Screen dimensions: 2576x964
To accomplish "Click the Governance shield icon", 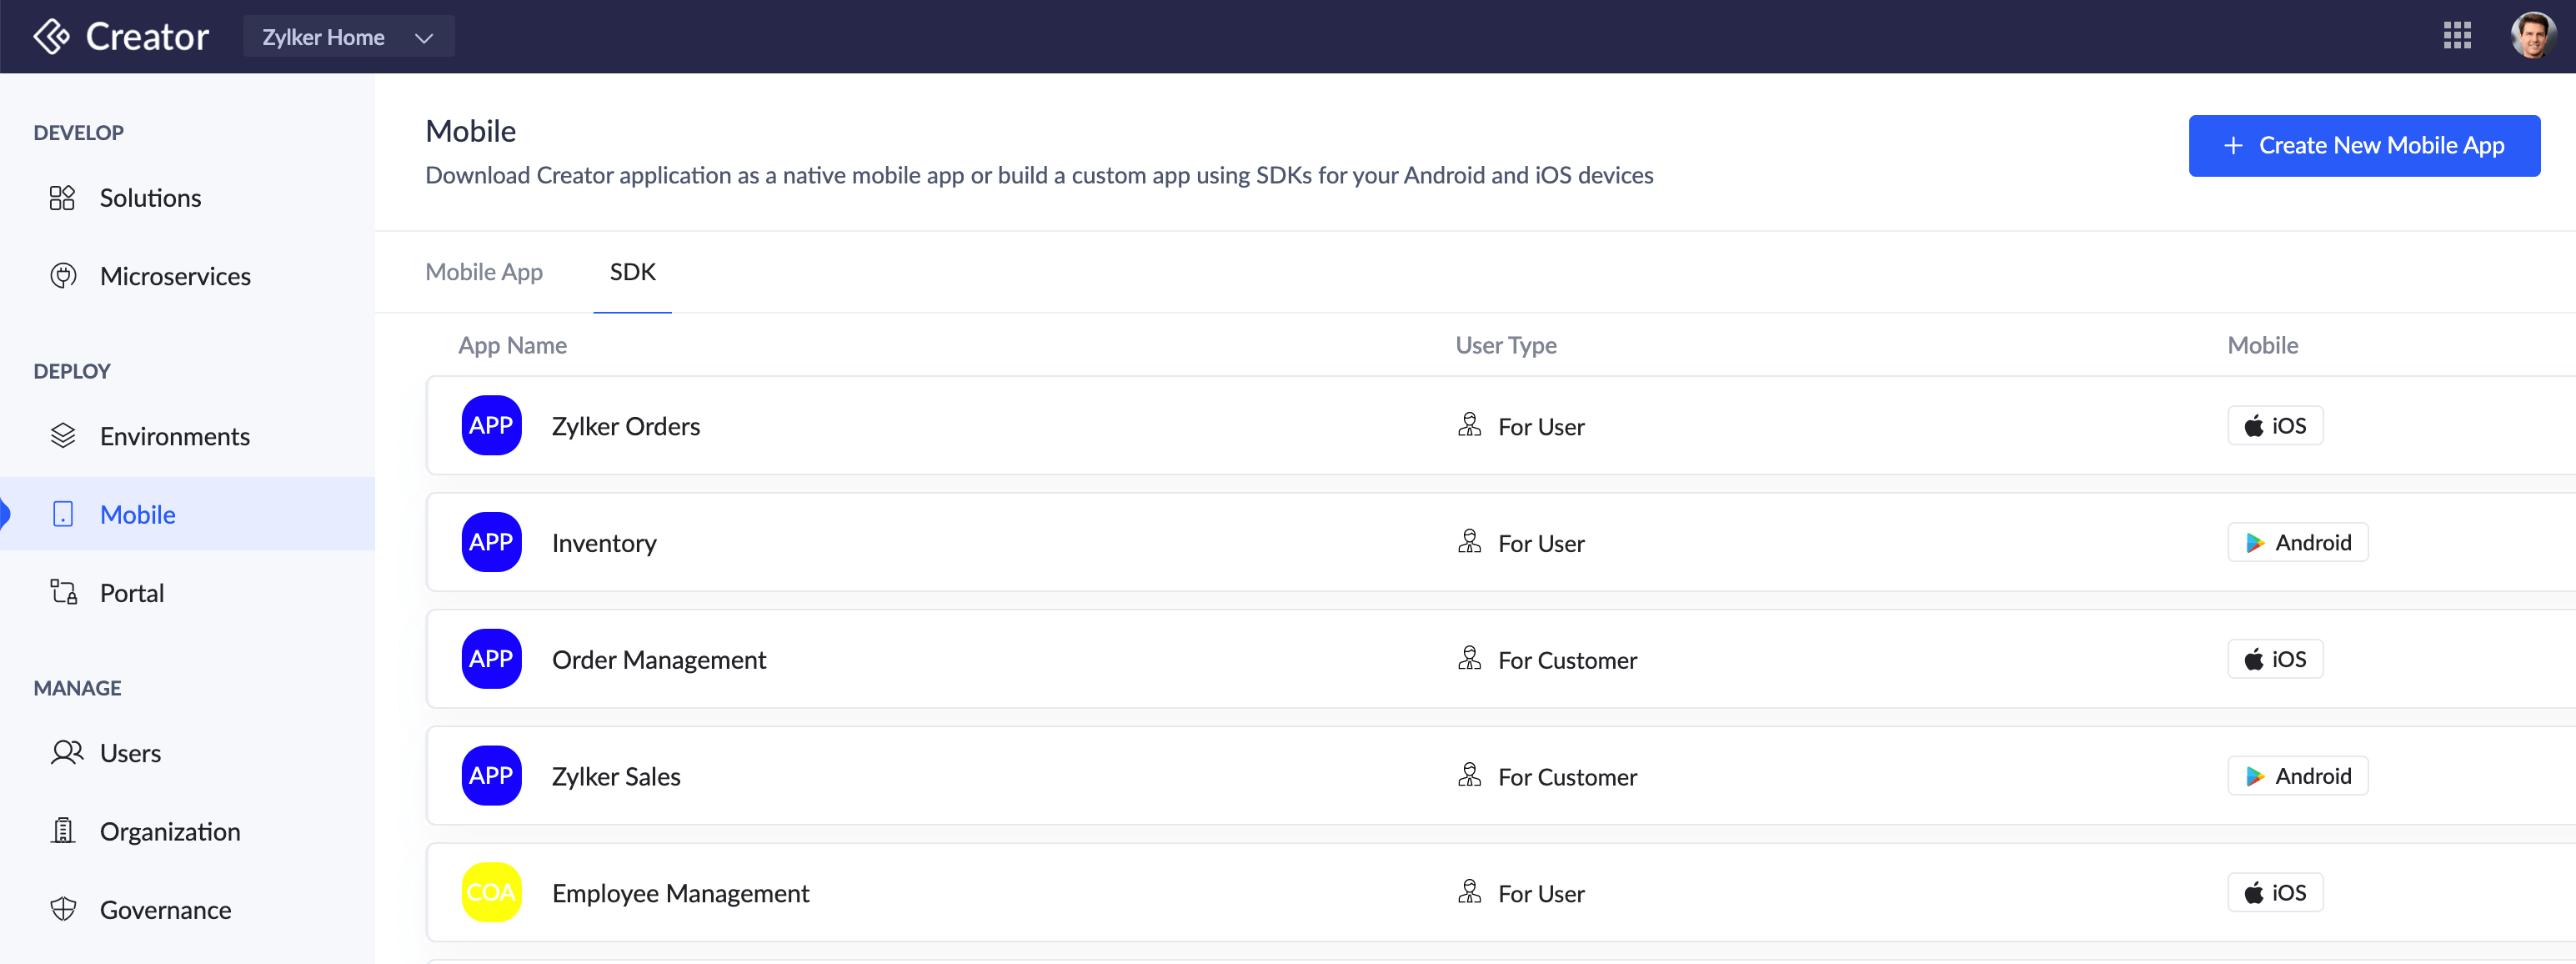I will coord(63,909).
